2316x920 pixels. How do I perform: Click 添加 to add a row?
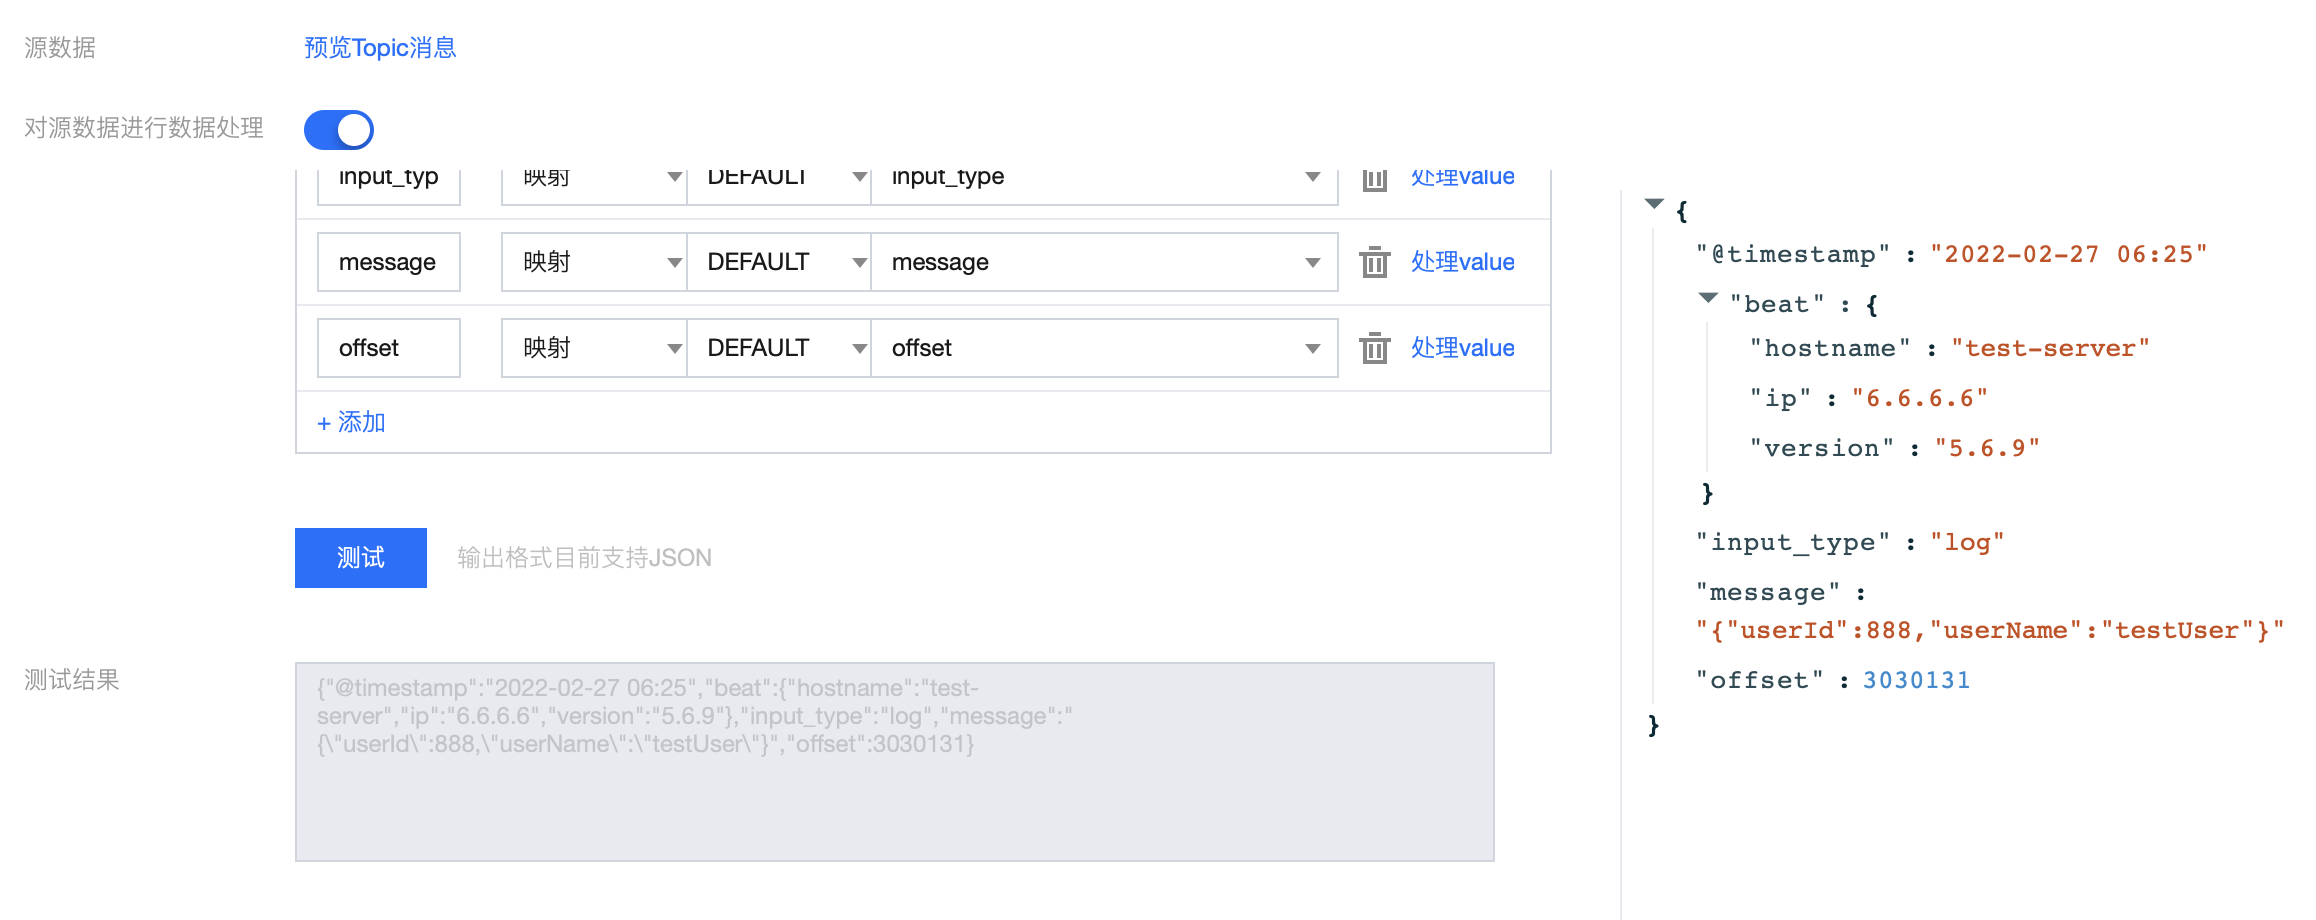click(x=352, y=422)
